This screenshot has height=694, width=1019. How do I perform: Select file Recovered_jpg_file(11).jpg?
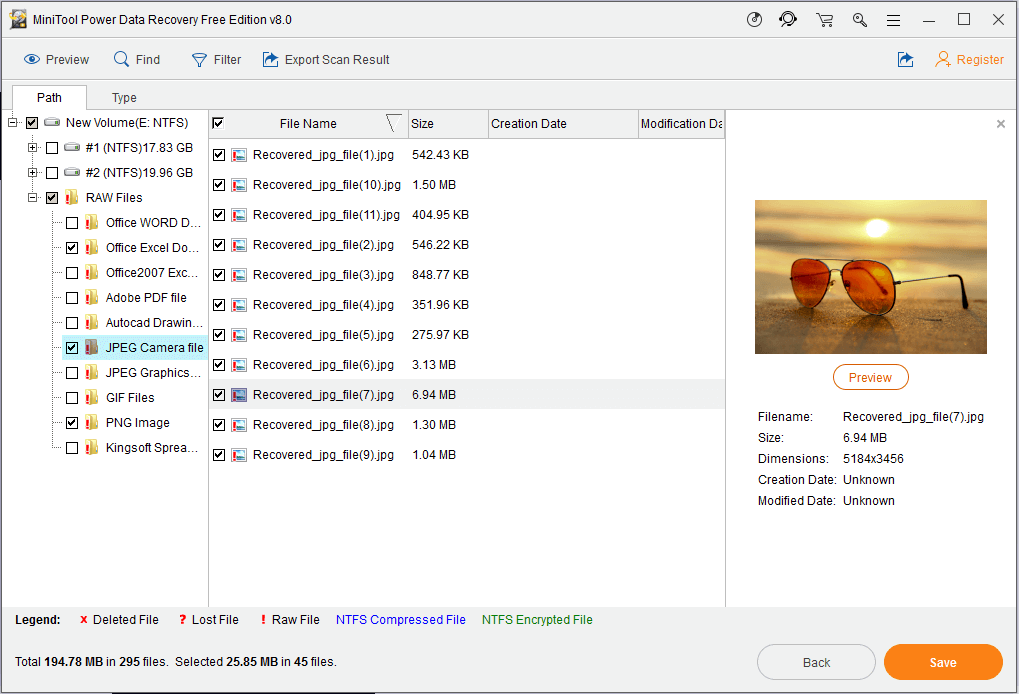(x=326, y=215)
